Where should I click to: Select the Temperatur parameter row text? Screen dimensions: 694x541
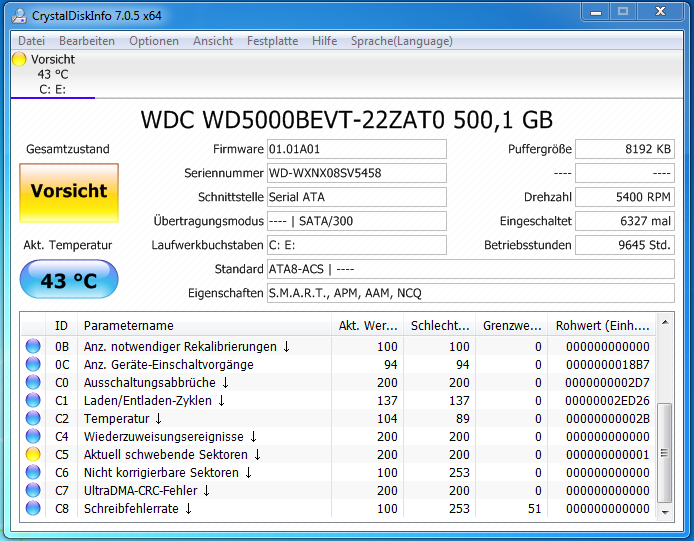point(123,418)
